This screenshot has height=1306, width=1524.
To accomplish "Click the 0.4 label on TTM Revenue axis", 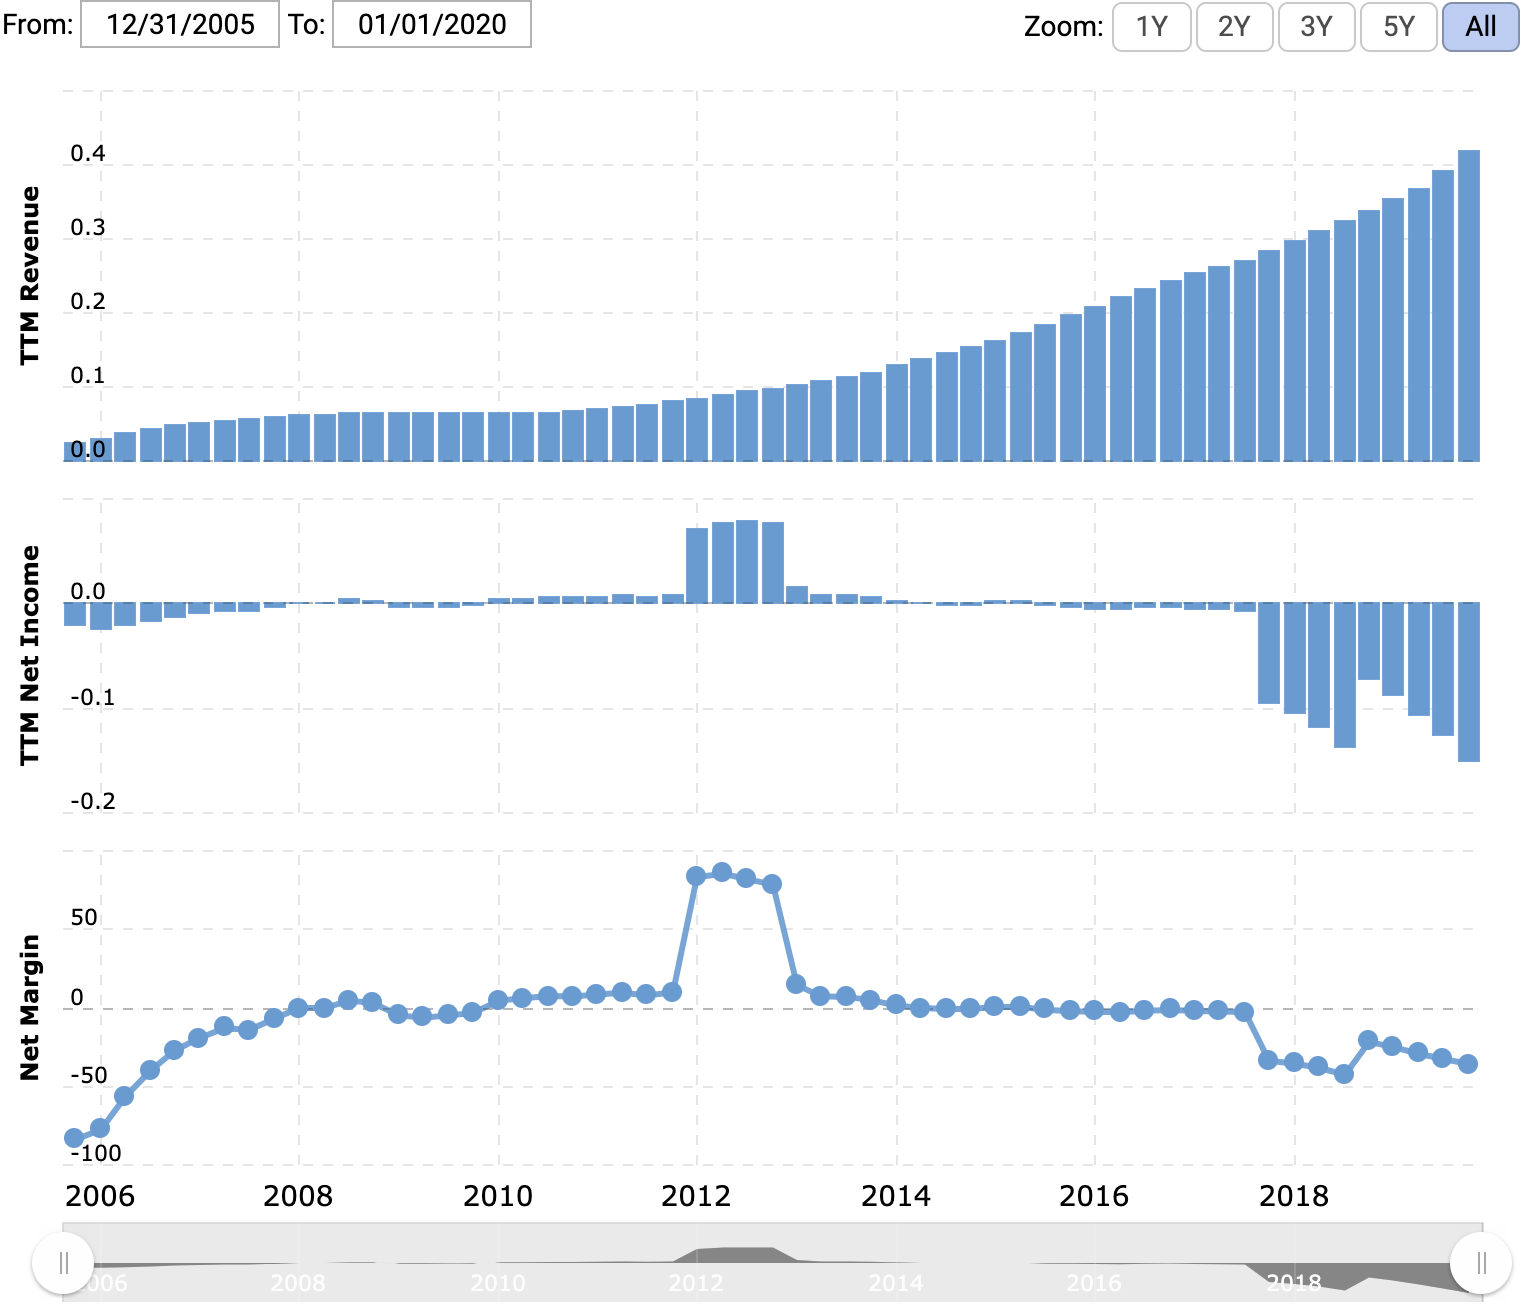I will pos(88,153).
